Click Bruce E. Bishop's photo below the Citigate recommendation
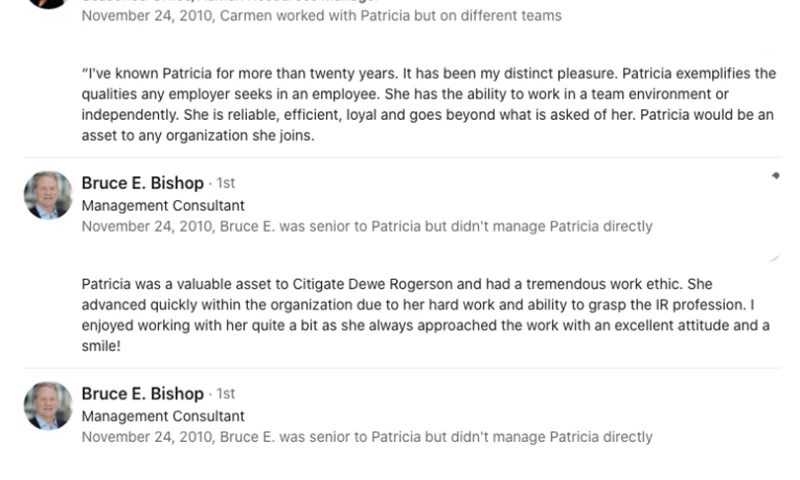800x480 pixels. click(x=48, y=405)
